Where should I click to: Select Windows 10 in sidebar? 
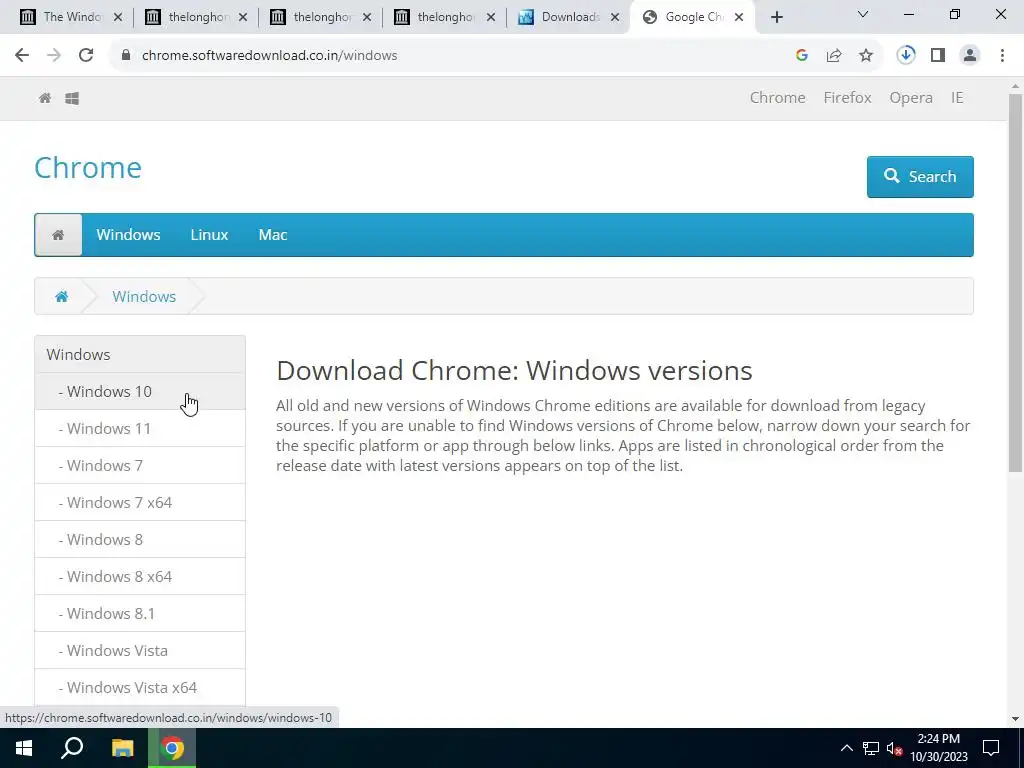[x=140, y=391]
